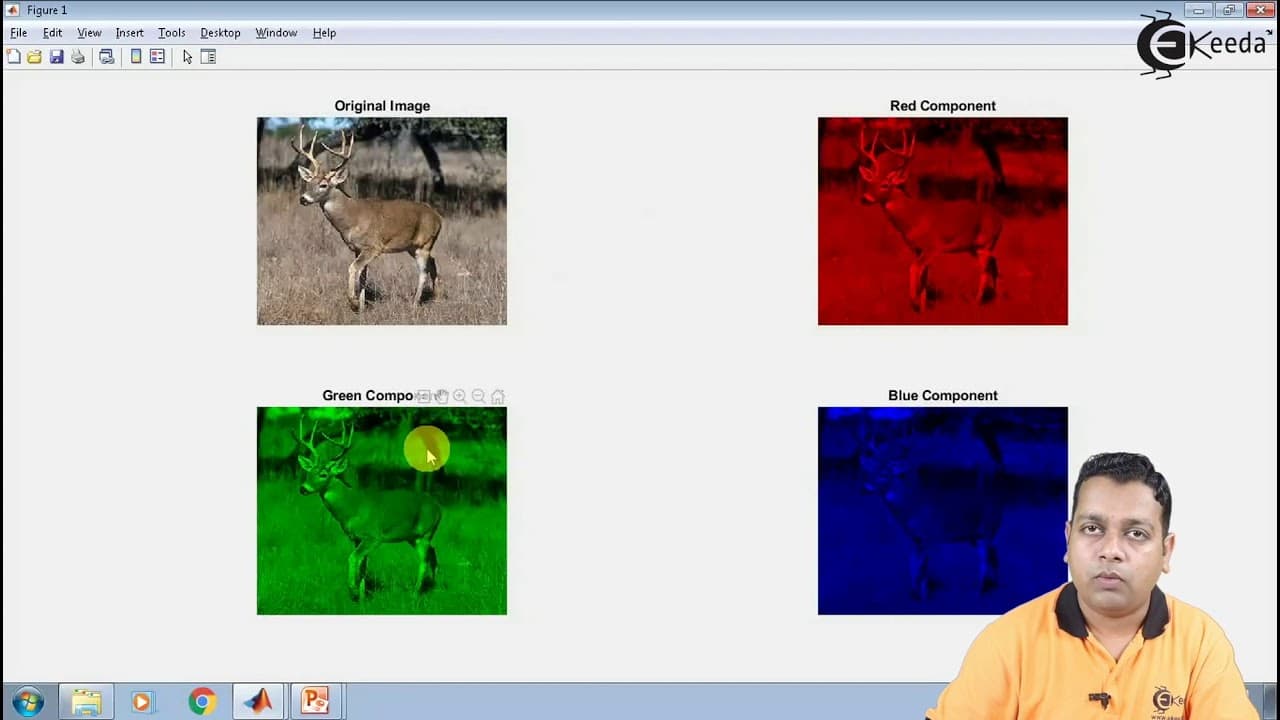Select the "Red Component" title text
This screenshot has height=720, width=1280.
click(943, 106)
